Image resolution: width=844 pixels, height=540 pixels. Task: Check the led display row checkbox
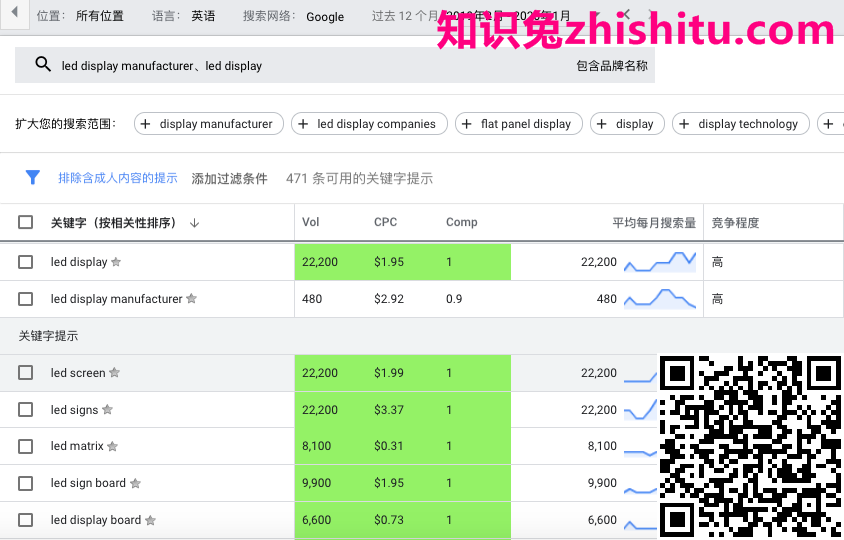(x=25, y=262)
